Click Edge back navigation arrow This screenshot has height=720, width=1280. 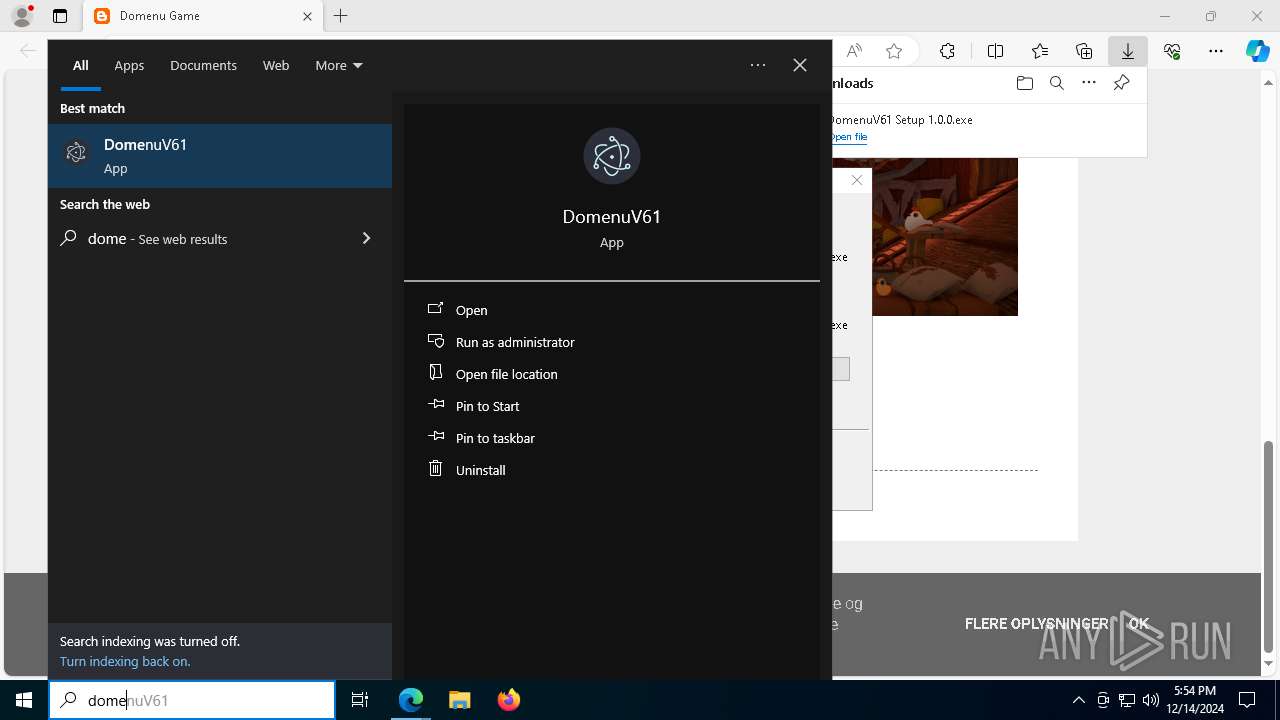(x=28, y=51)
